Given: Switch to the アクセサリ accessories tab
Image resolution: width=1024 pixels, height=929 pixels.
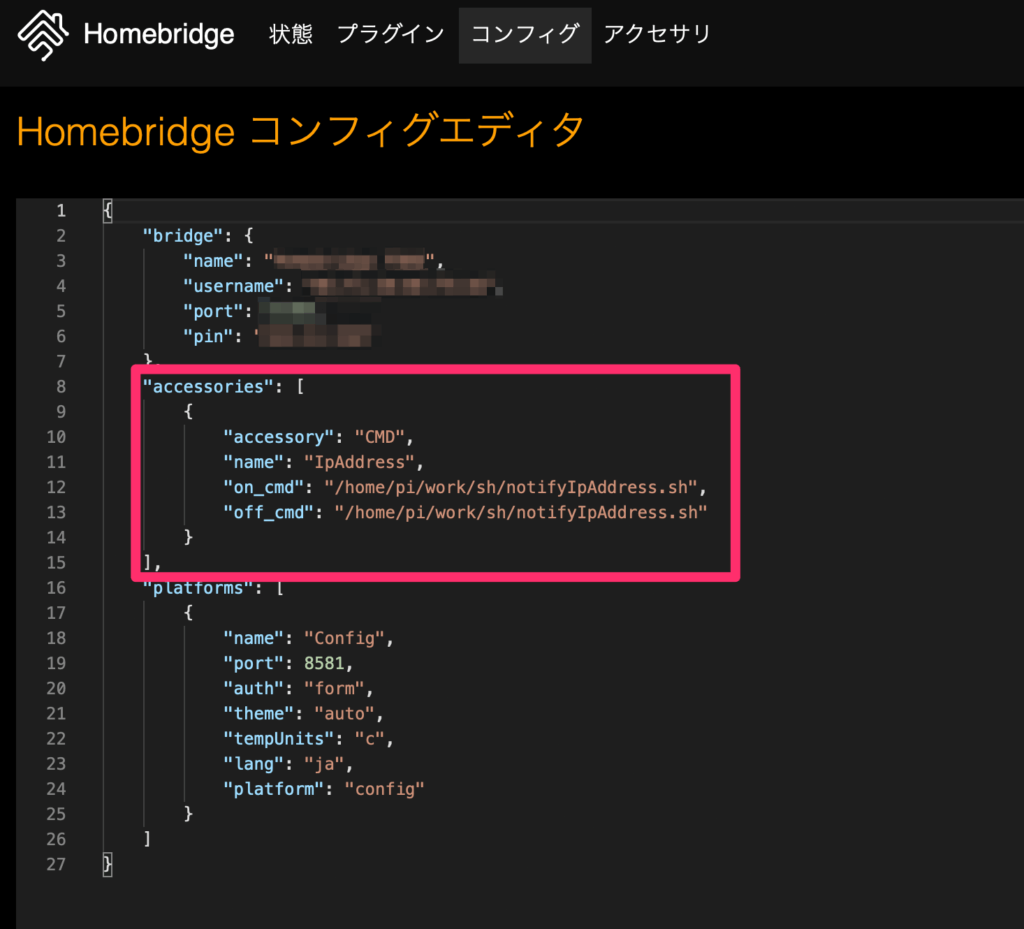Looking at the screenshot, I should pyautogui.click(x=656, y=34).
